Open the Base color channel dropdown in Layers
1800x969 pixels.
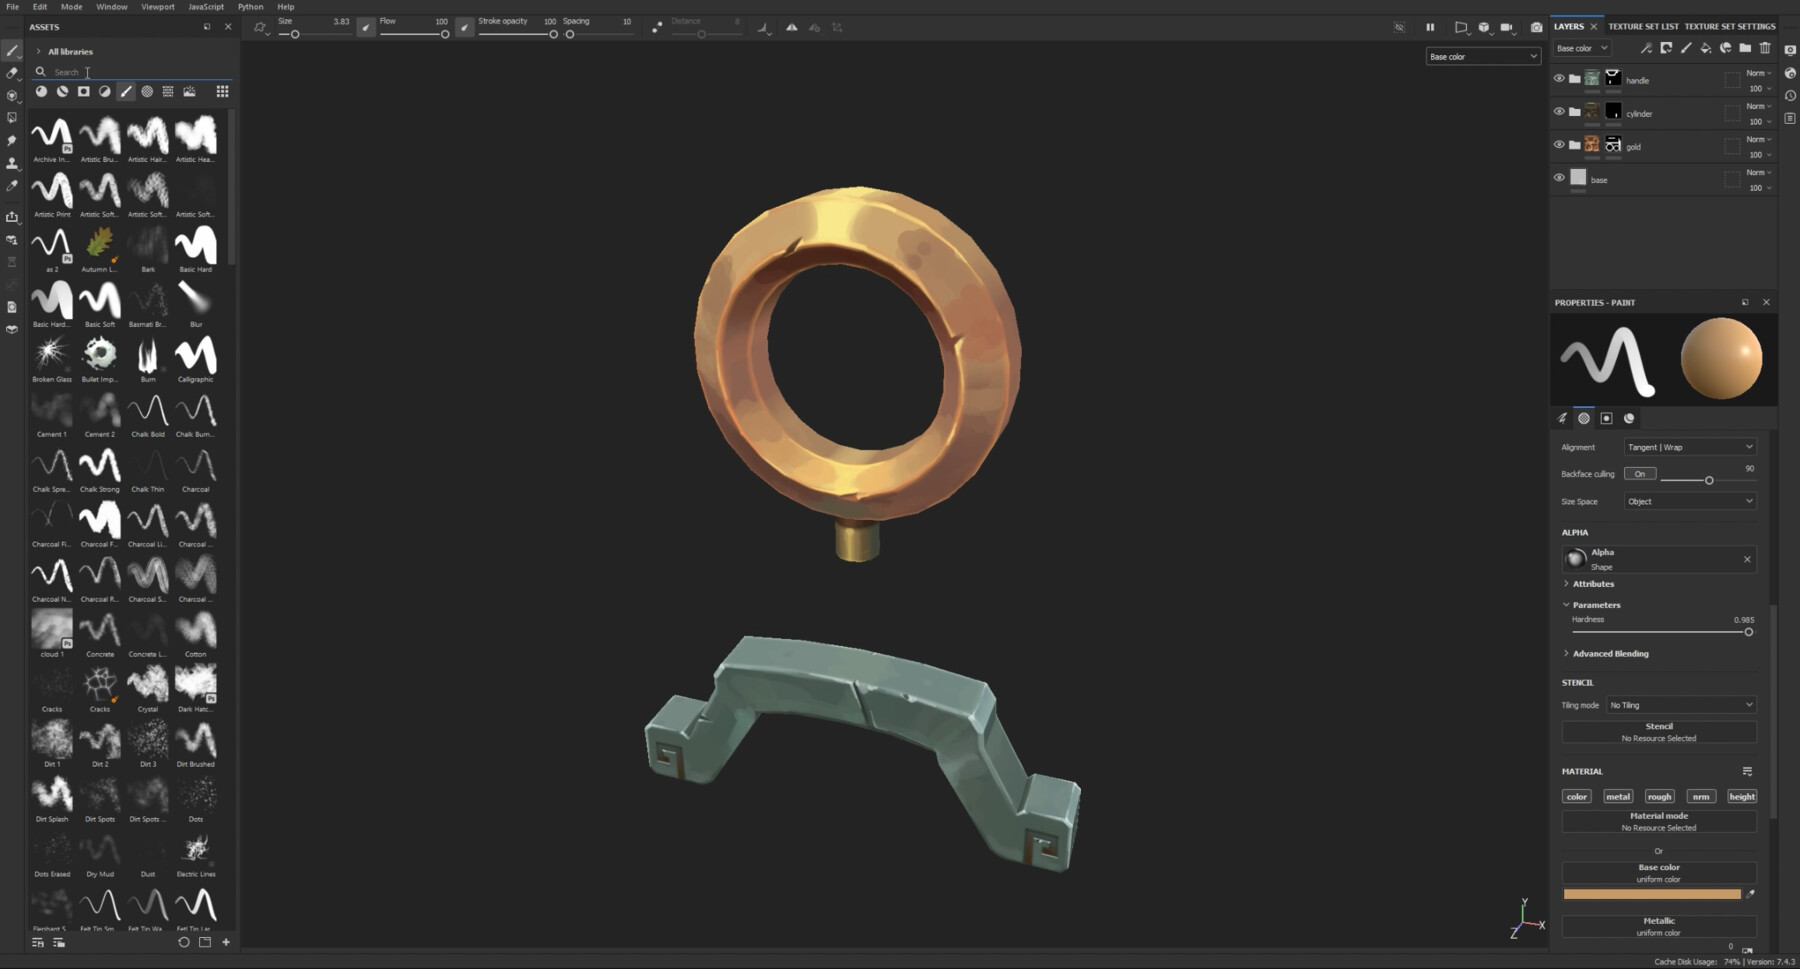[x=1585, y=48]
